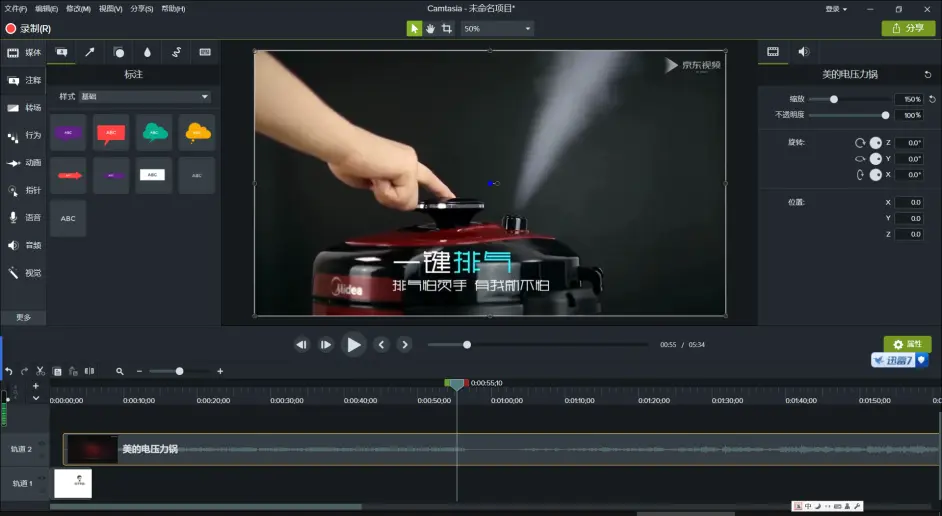Open the 音频 audio effects panel
The height and width of the screenshot is (516, 942).
pyautogui.click(x=24, y=245)
